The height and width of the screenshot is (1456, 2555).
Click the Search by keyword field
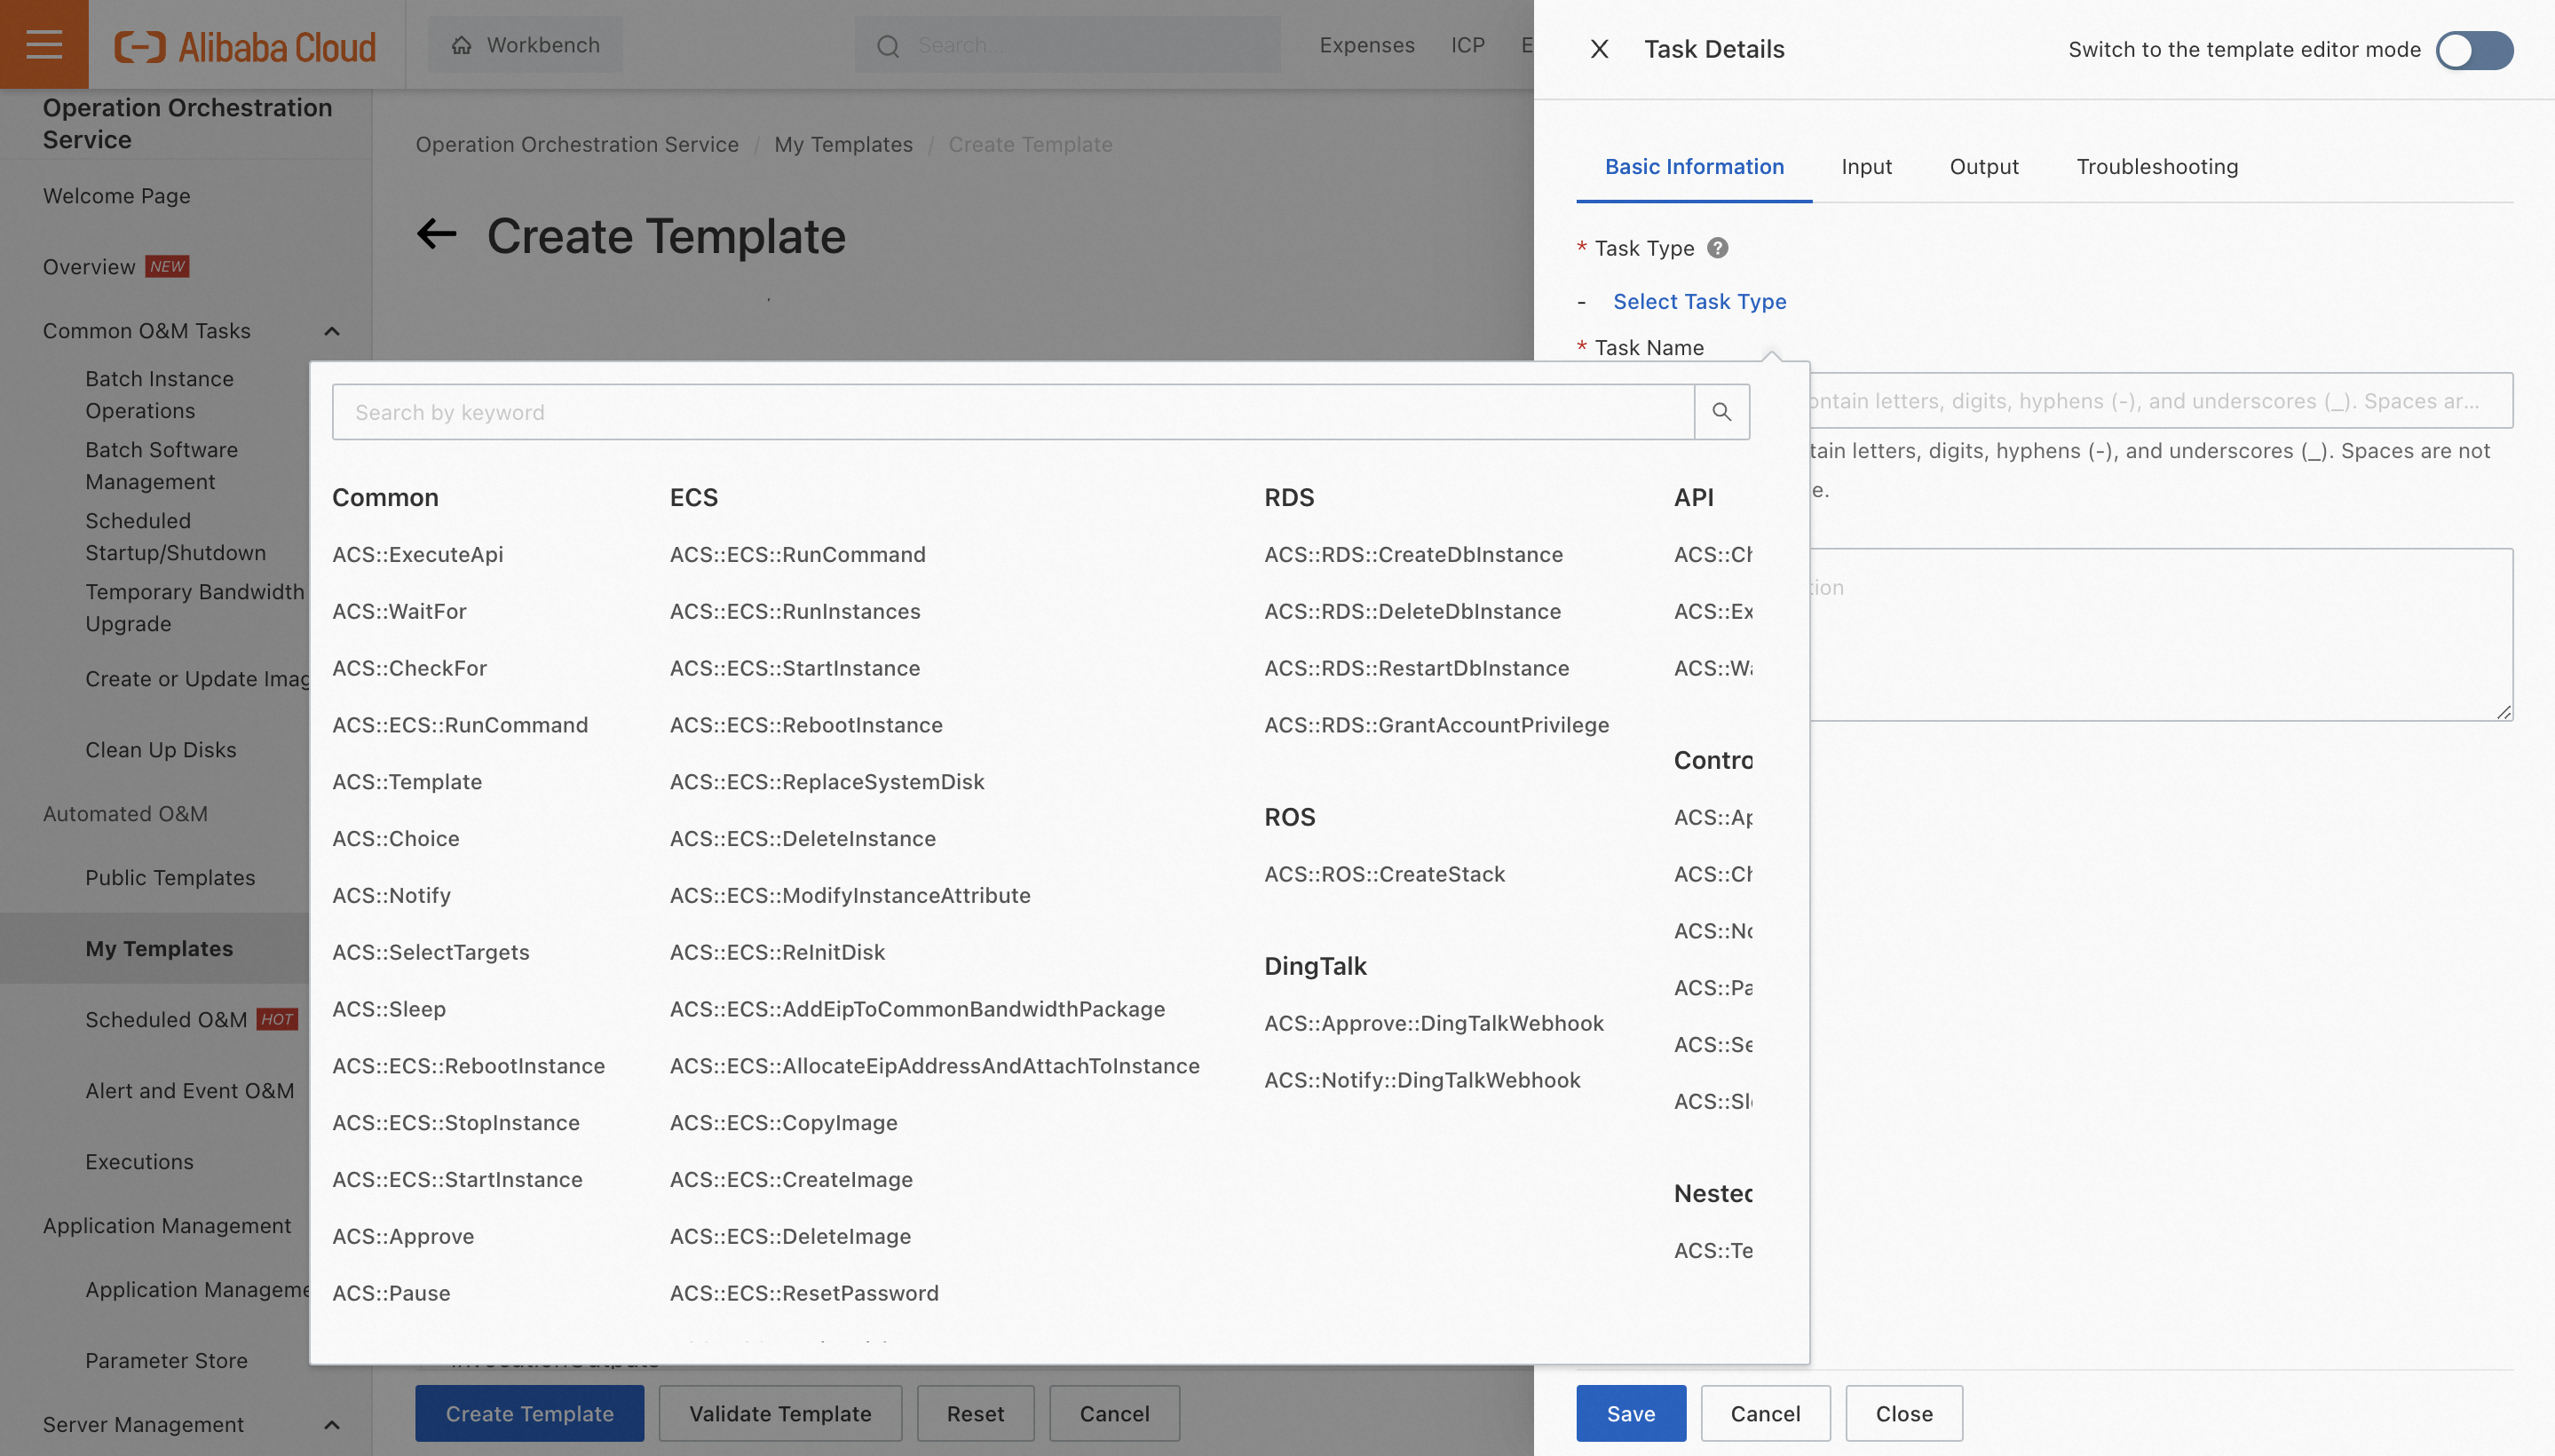point(1012,412)
